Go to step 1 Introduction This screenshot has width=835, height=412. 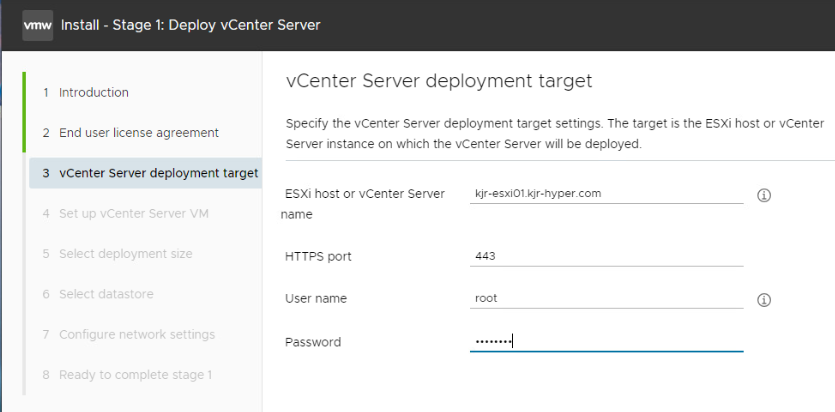[86, 93]
